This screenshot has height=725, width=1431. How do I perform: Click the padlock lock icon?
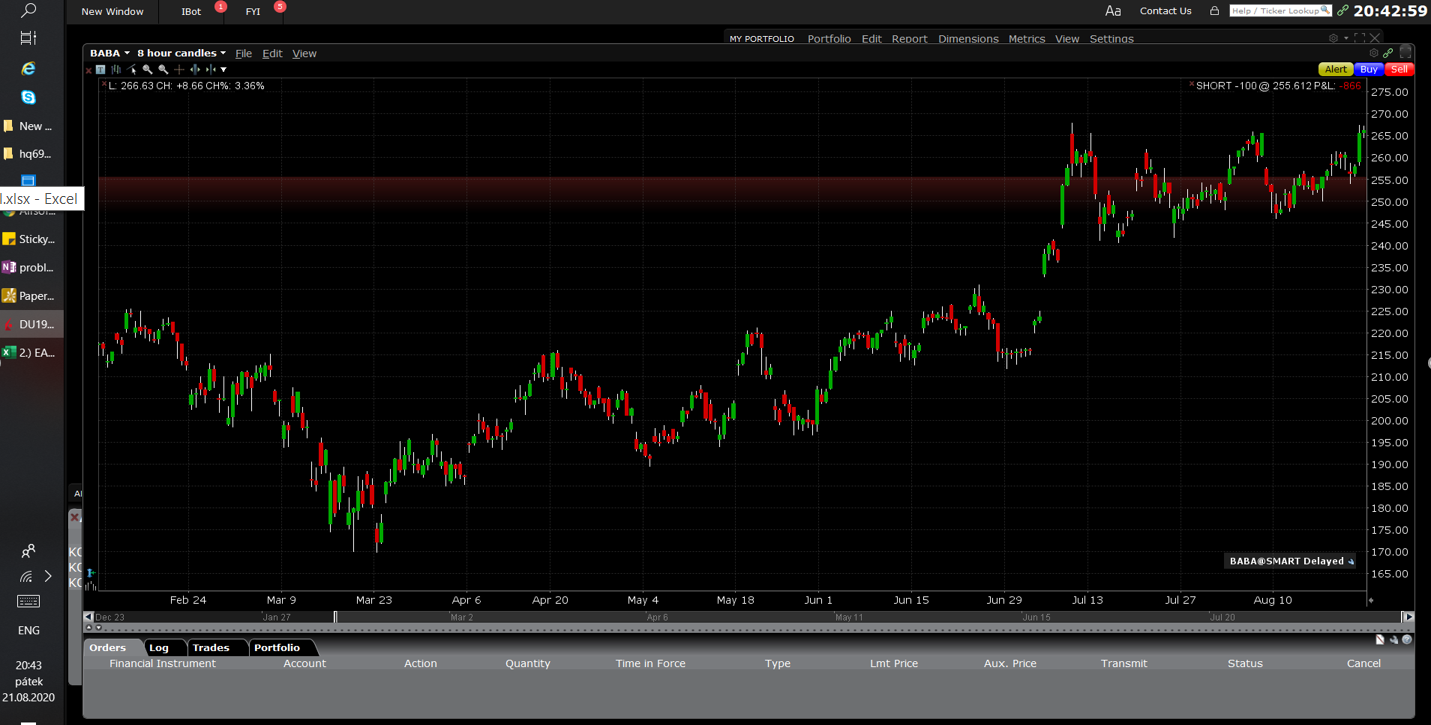pos(1215,11)
